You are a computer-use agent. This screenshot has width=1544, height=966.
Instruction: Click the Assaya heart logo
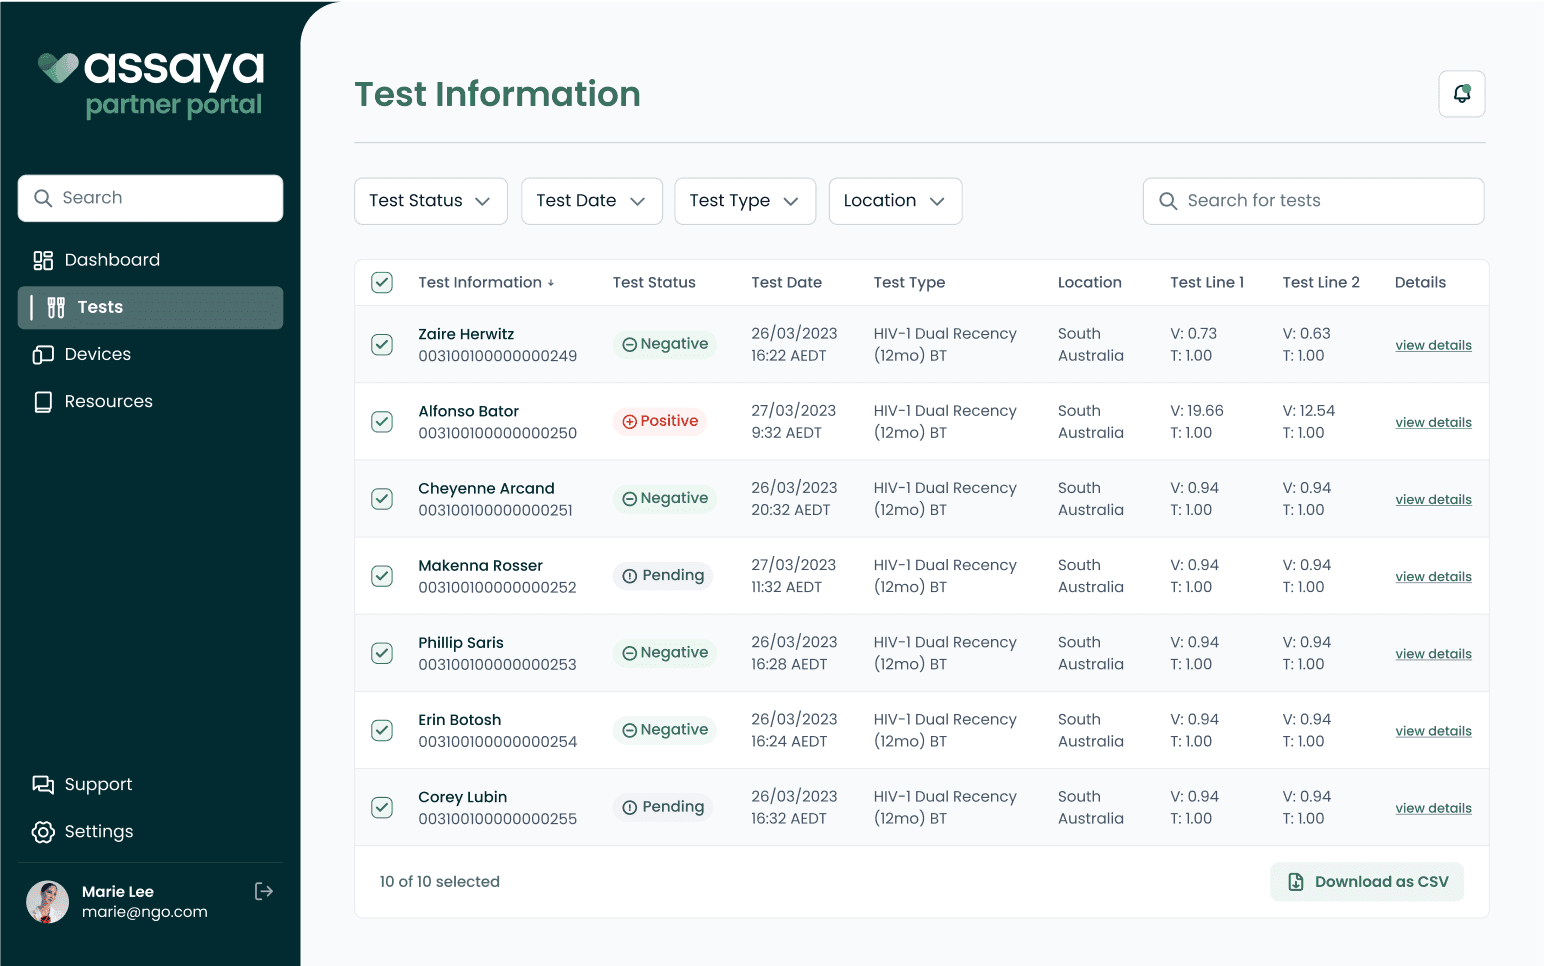(58, 68)
